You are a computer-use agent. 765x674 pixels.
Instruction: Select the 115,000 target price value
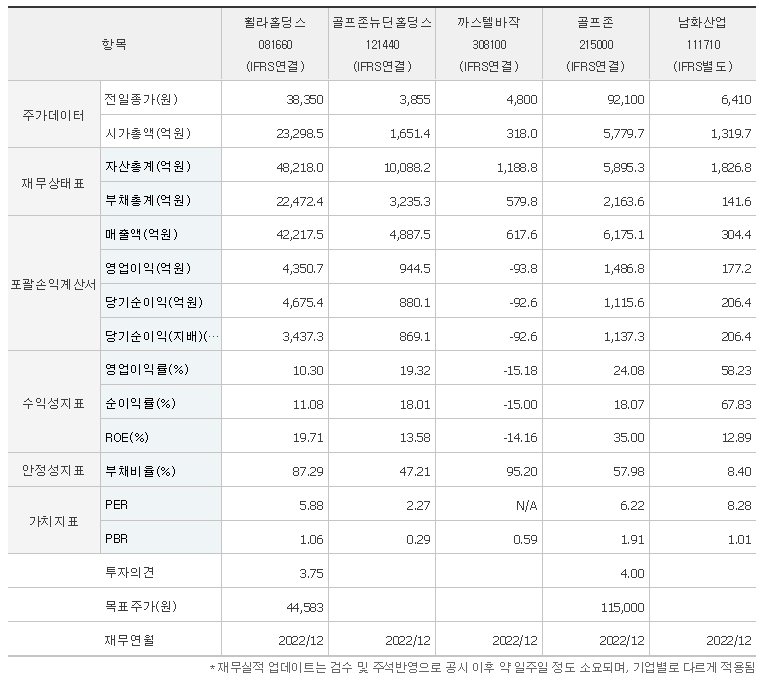tap(623, 607)
